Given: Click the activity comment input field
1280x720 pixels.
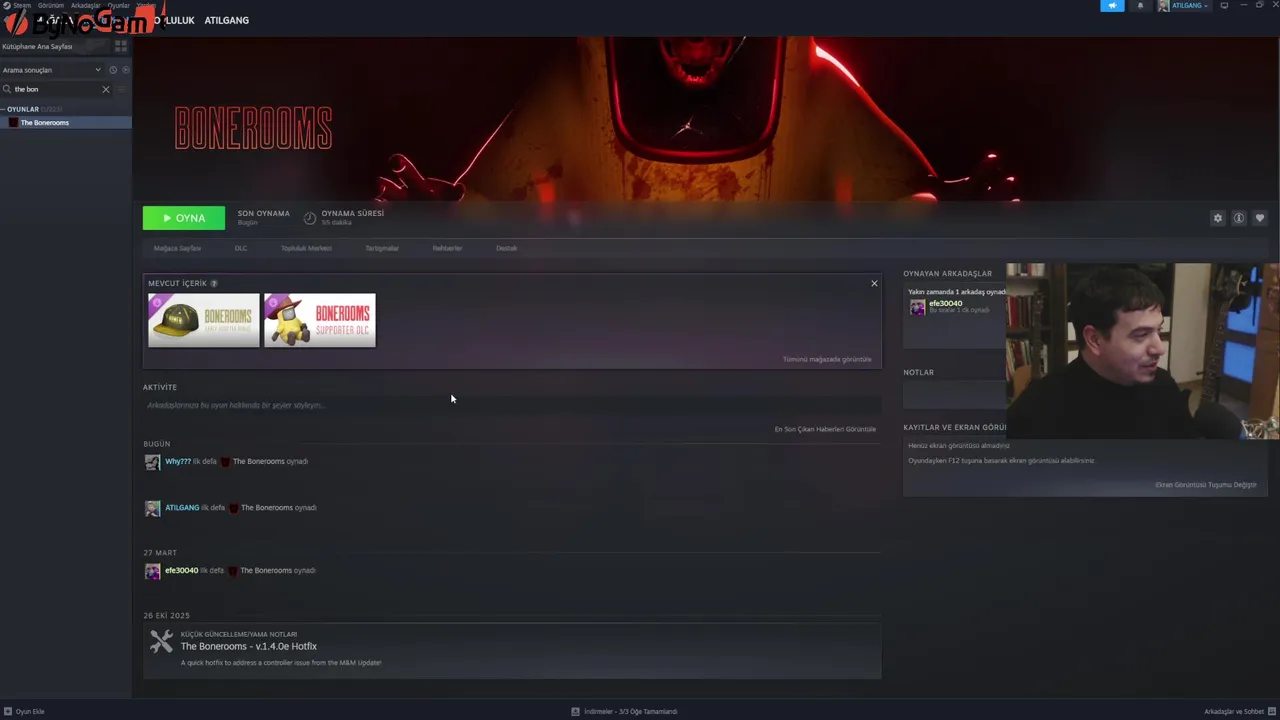Looking at the screenshot, I should [x=512, y=405].
